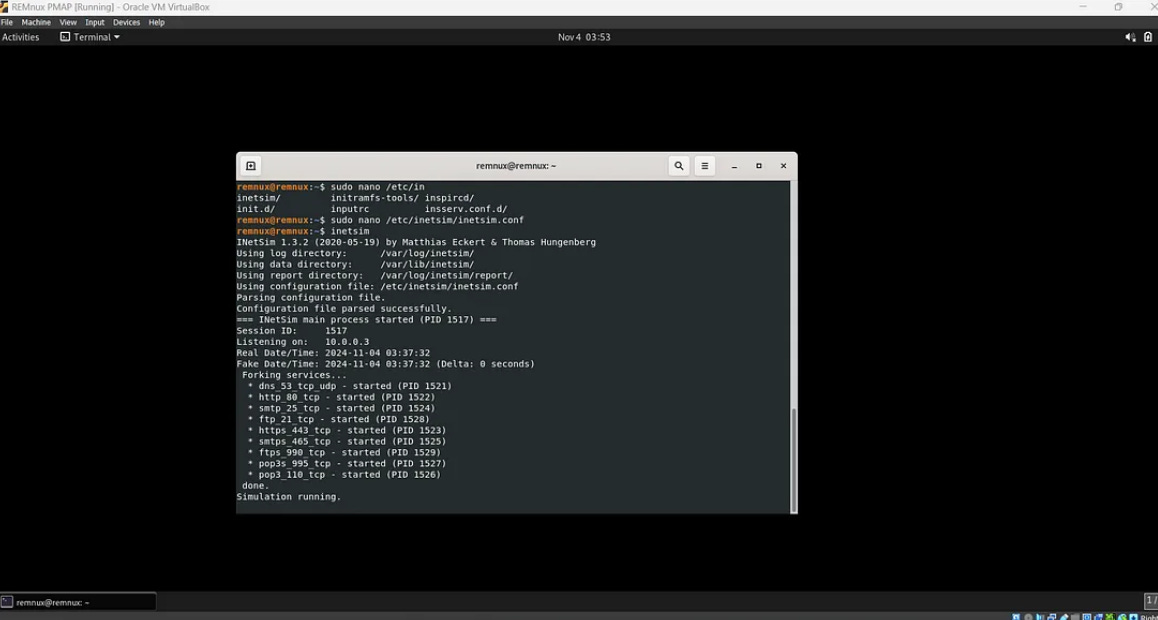Open new tab in terminal window
The width and height of the screenshot is (1158, 620).
pyautogui.click(x=250, y=166)
